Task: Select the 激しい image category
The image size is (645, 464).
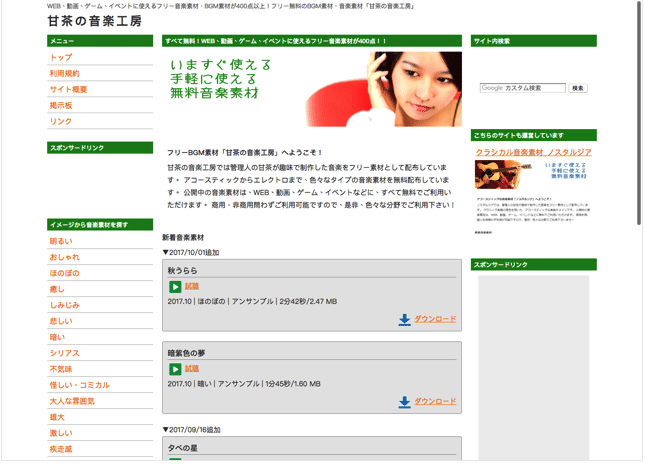Action: 61,434
